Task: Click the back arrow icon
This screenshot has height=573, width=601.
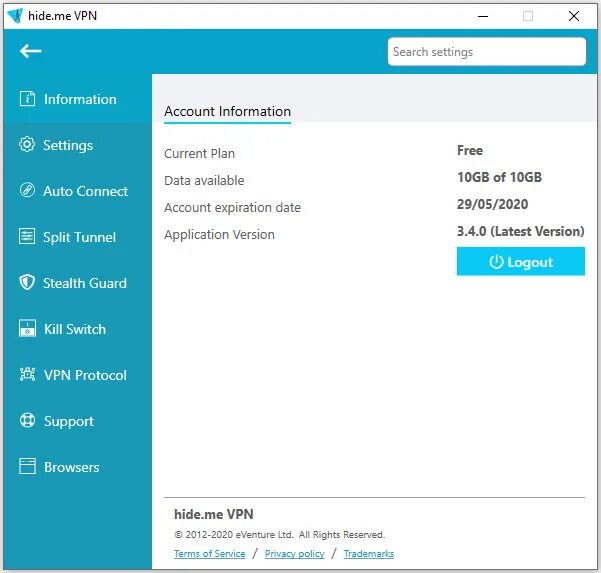Action: tap(31, 51)
